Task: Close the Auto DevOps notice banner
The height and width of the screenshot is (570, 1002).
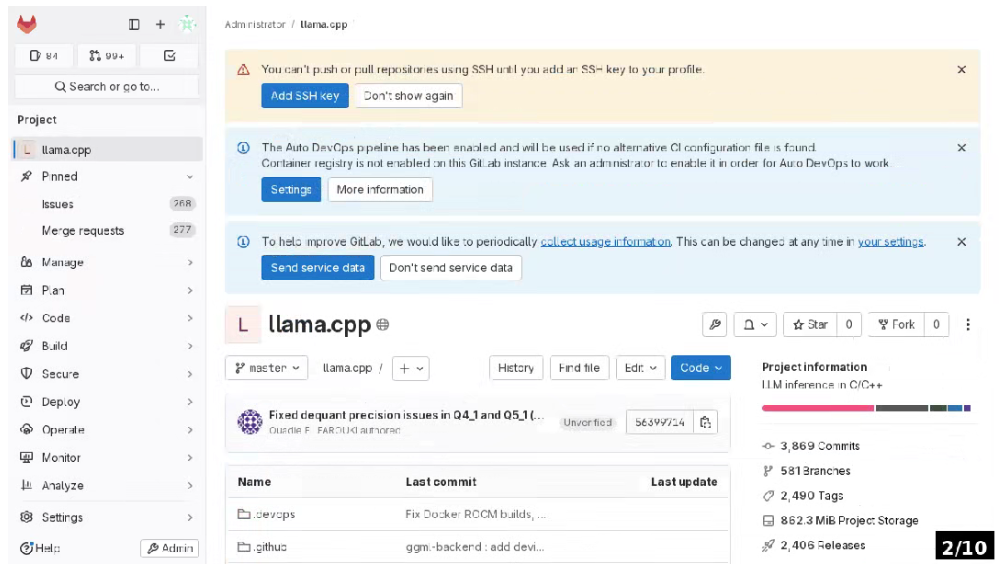Action: pos(961,148)
